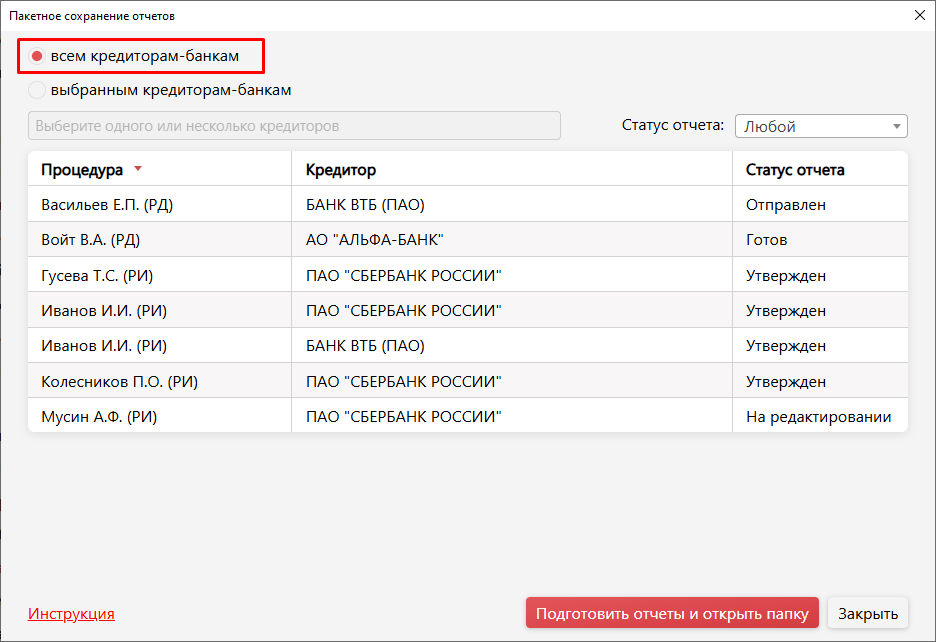Sort by the 'Статус отчета' column header
936x642 pixels.
coord(795,170)
